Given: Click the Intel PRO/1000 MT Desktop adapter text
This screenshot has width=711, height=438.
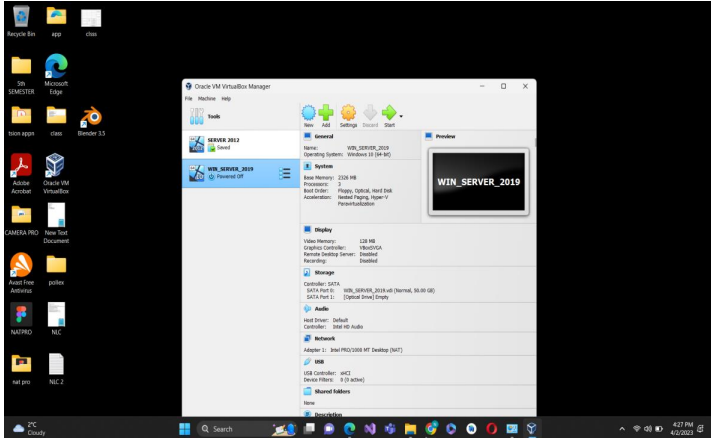Looking at the screenshot, I should [366, 350].
